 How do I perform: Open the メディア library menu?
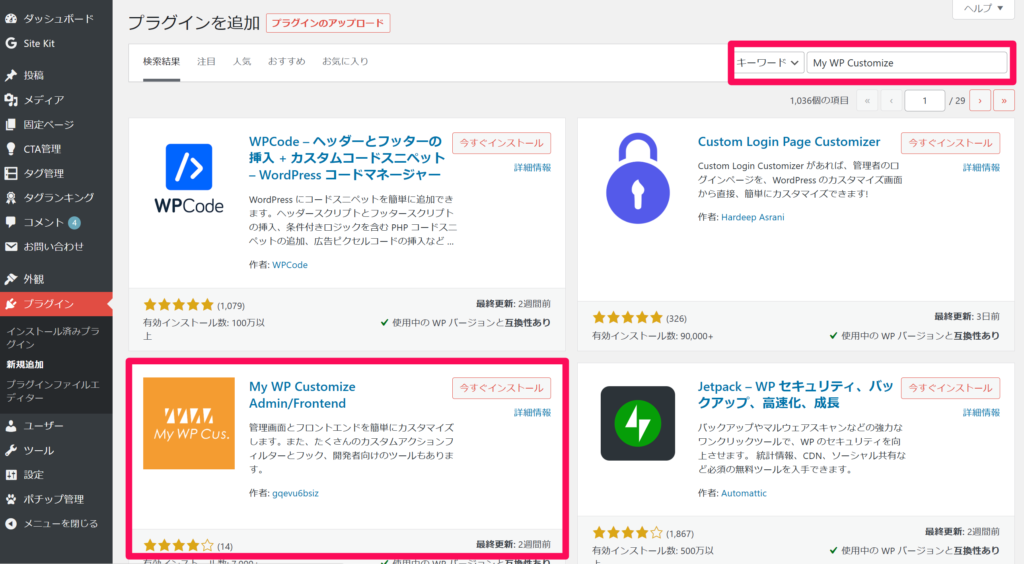point(43,100)
